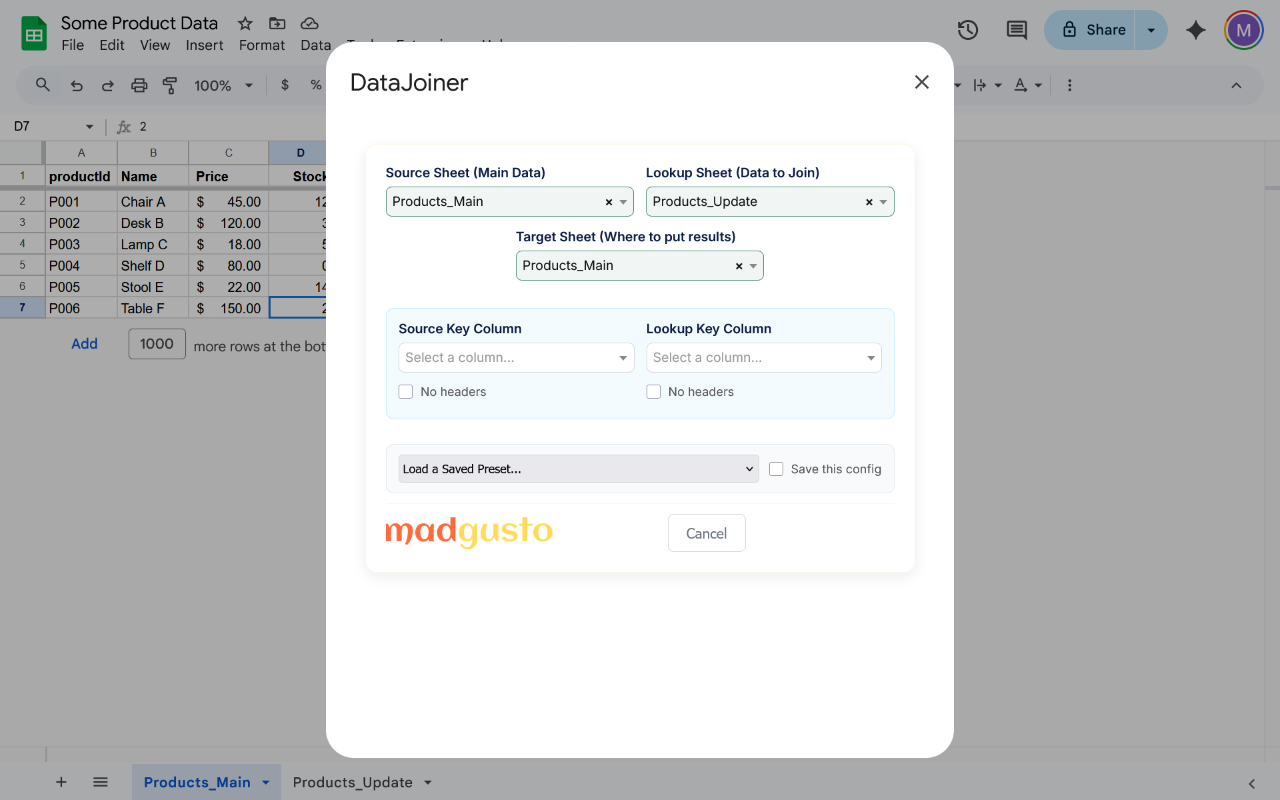Click the Gemini sparkle icon

point(1195,30)
